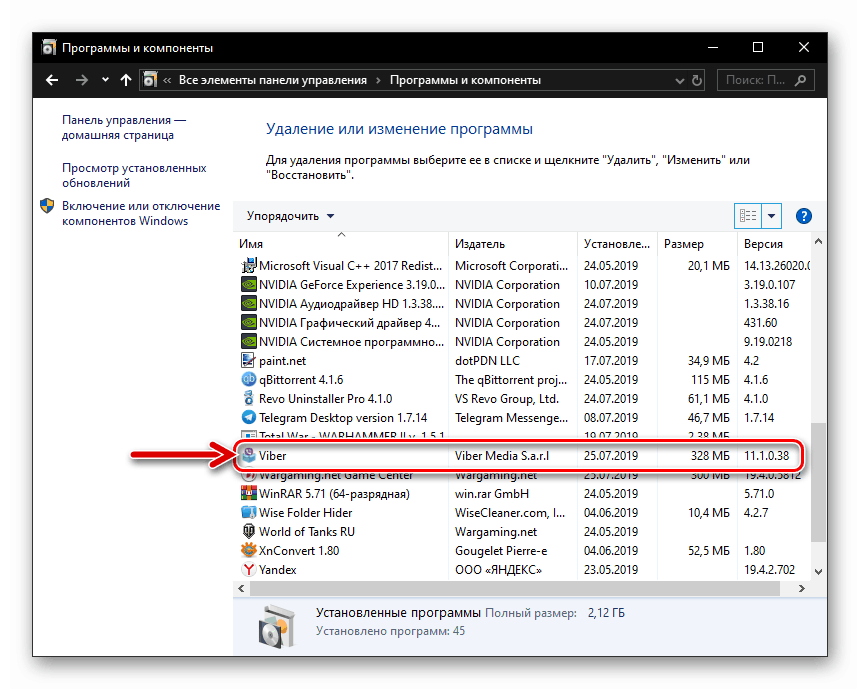Click the horizontal scrollbar thumb
Viewport: 860px width, 689px height.
coord(514,589)
